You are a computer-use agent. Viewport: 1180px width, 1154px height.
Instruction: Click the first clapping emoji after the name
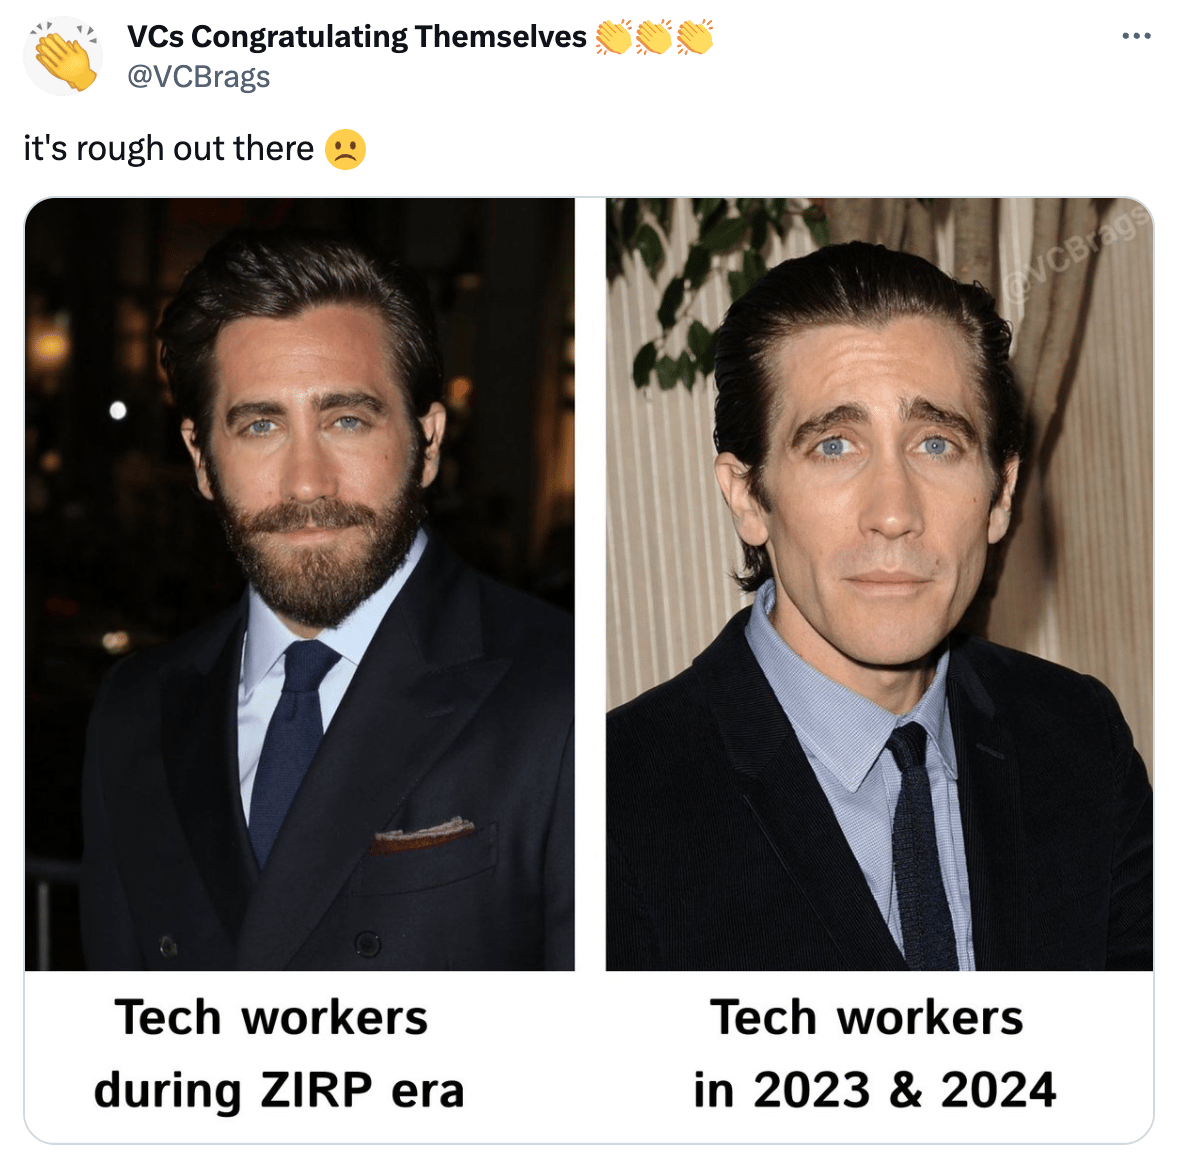tap(614, 37)
